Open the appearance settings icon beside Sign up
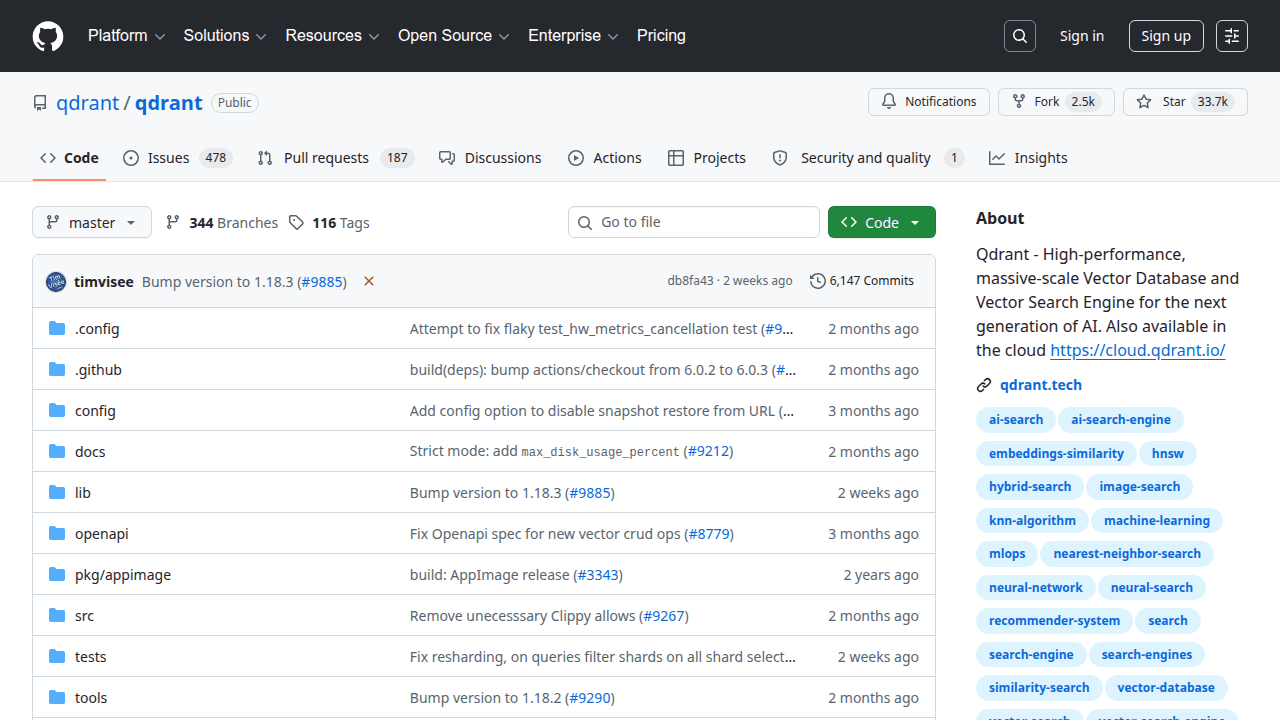The width and height of the screenshot is (1280, 720). (x=1232, y=36)
